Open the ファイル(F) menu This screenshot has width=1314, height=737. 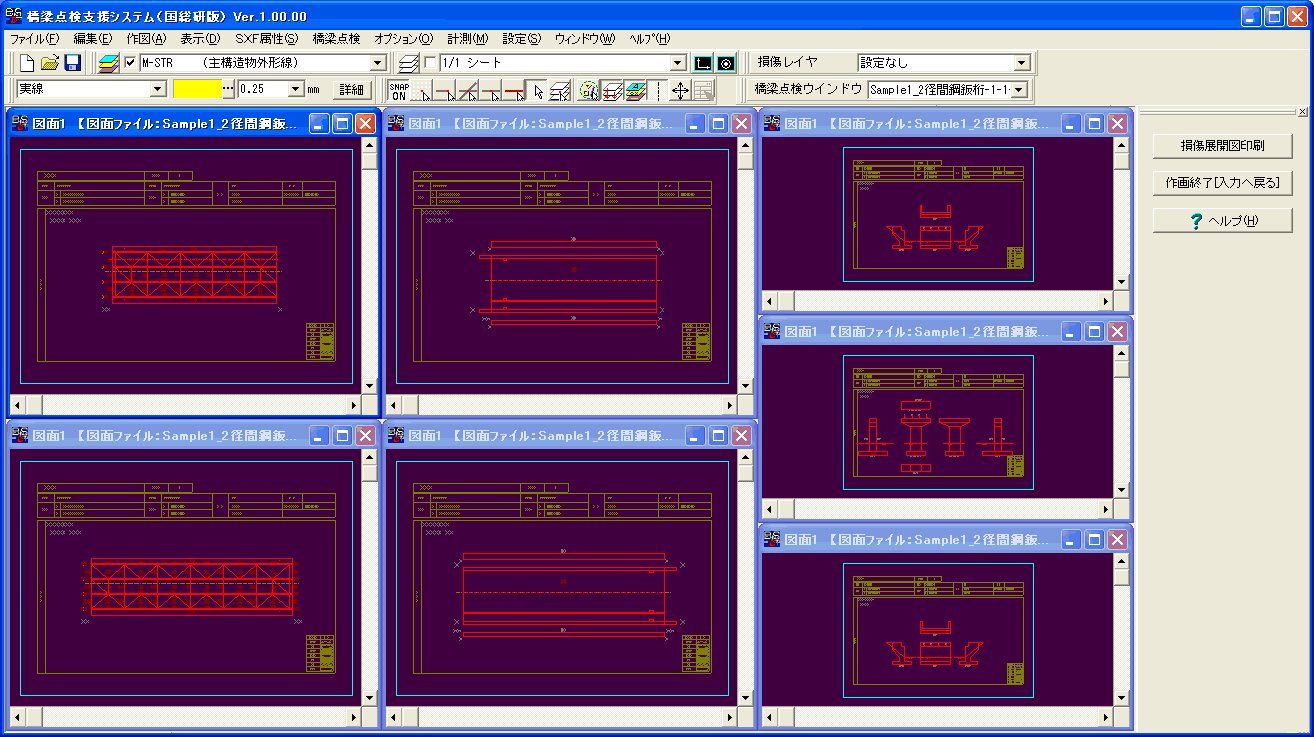(x=34, y=39)
